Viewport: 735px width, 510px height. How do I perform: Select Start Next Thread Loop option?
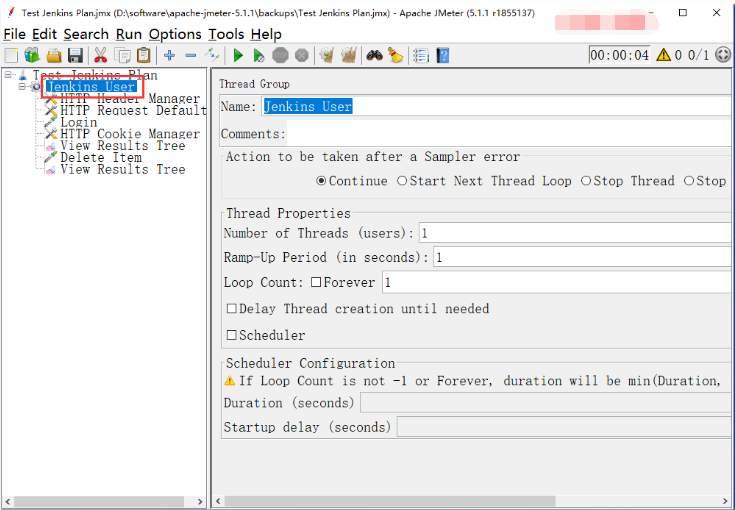coord(484,181)
